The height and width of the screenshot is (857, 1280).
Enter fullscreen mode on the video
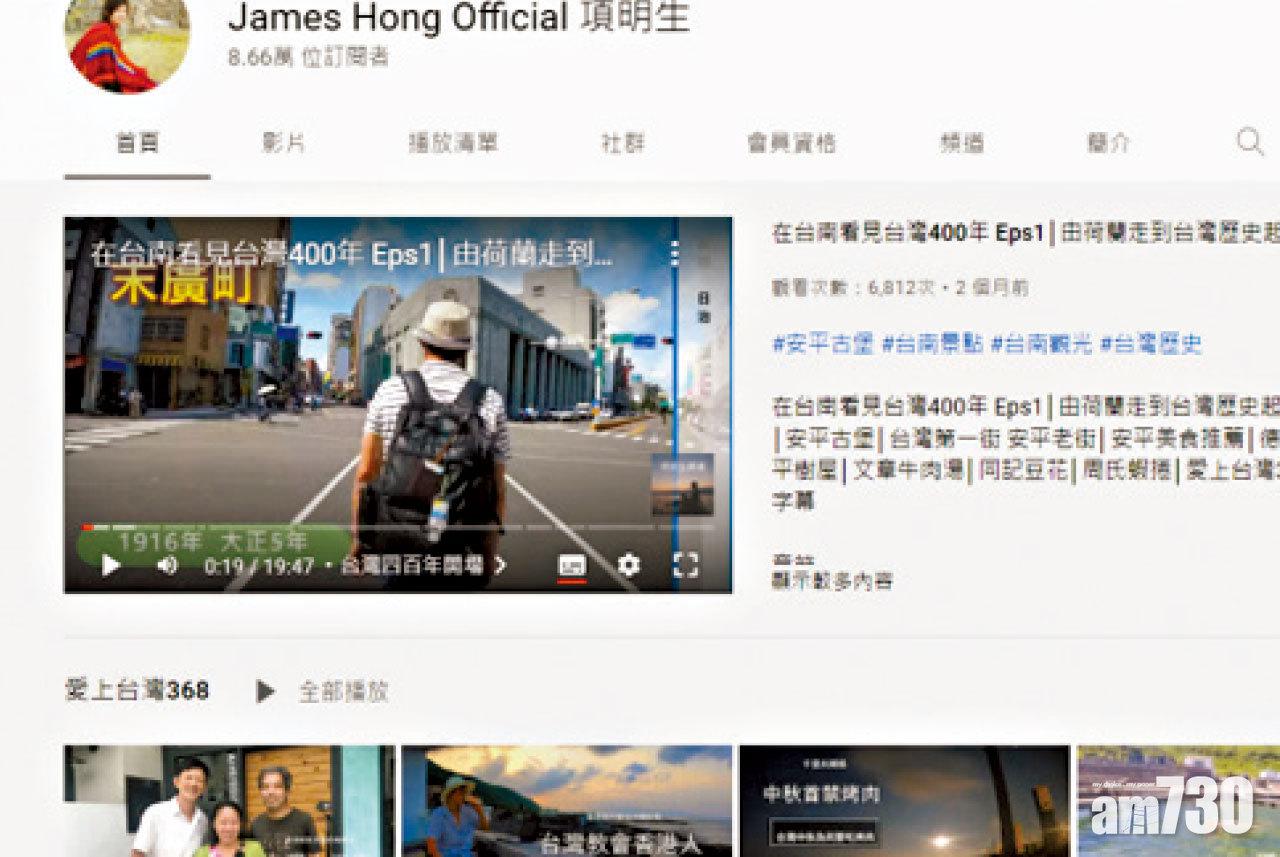pyautogui.click(x=685, y=566)
